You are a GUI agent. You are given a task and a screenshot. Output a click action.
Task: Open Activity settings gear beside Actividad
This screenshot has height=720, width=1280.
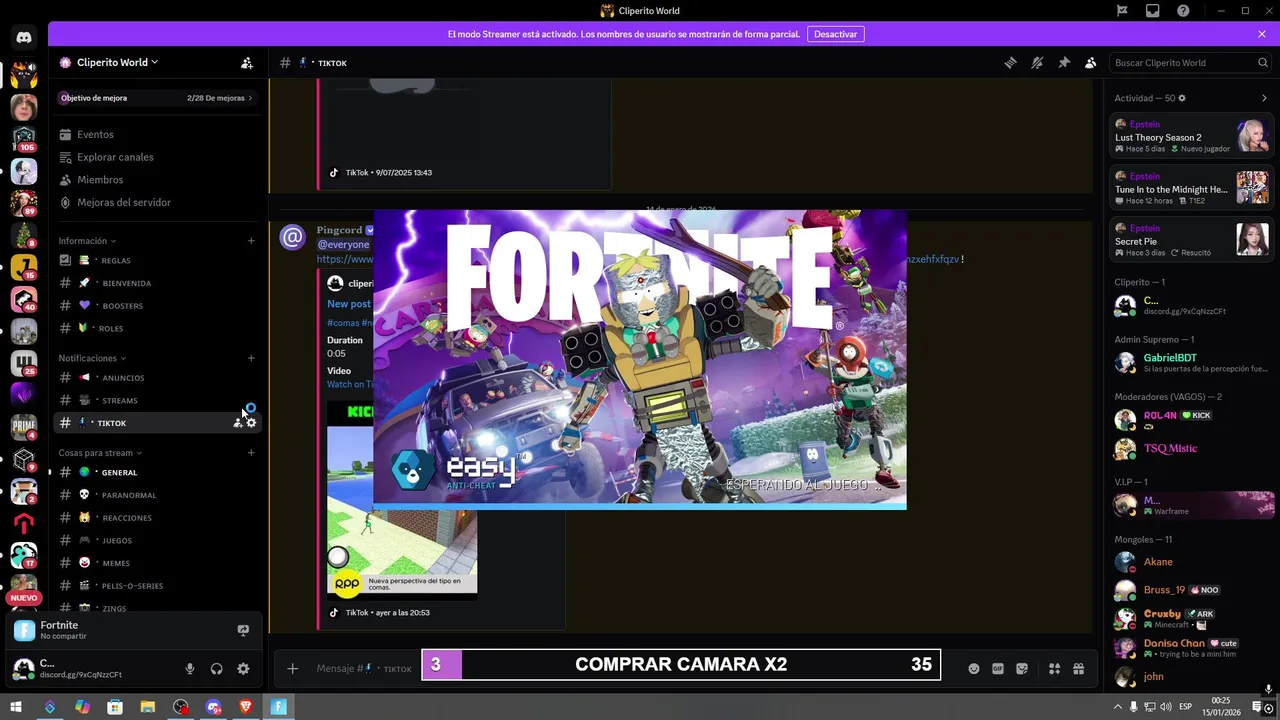point(1182,98)
